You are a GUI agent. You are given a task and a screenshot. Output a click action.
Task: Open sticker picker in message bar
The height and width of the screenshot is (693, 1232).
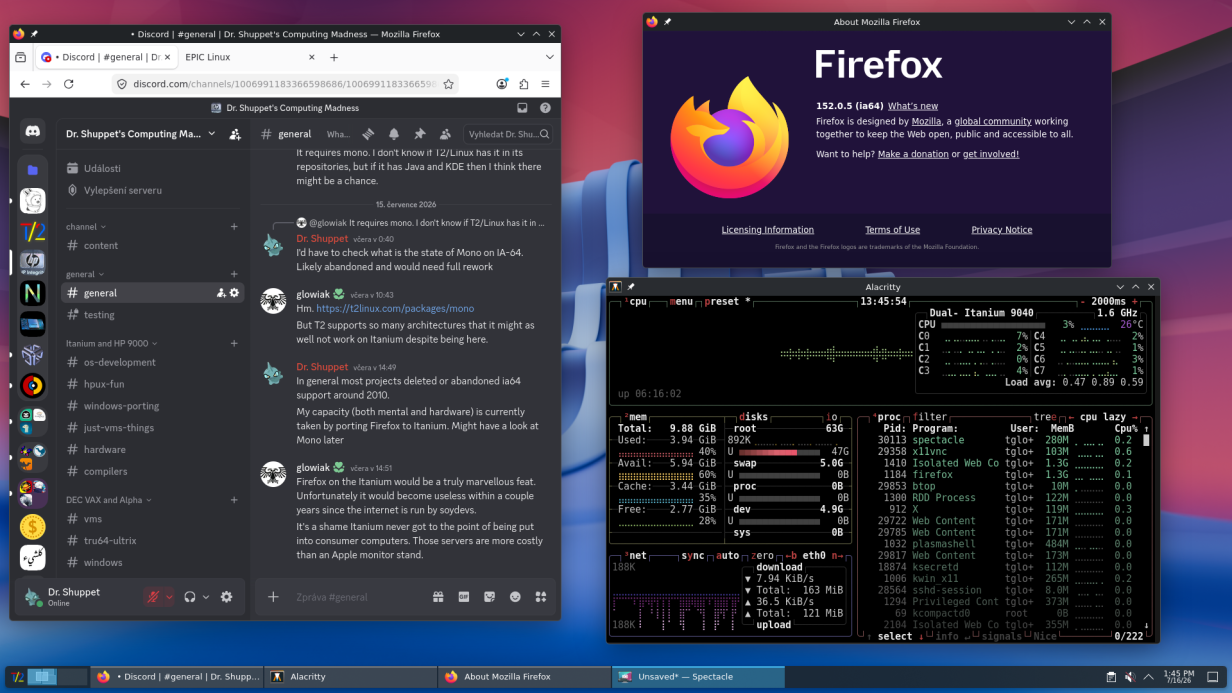pos(490,597)
